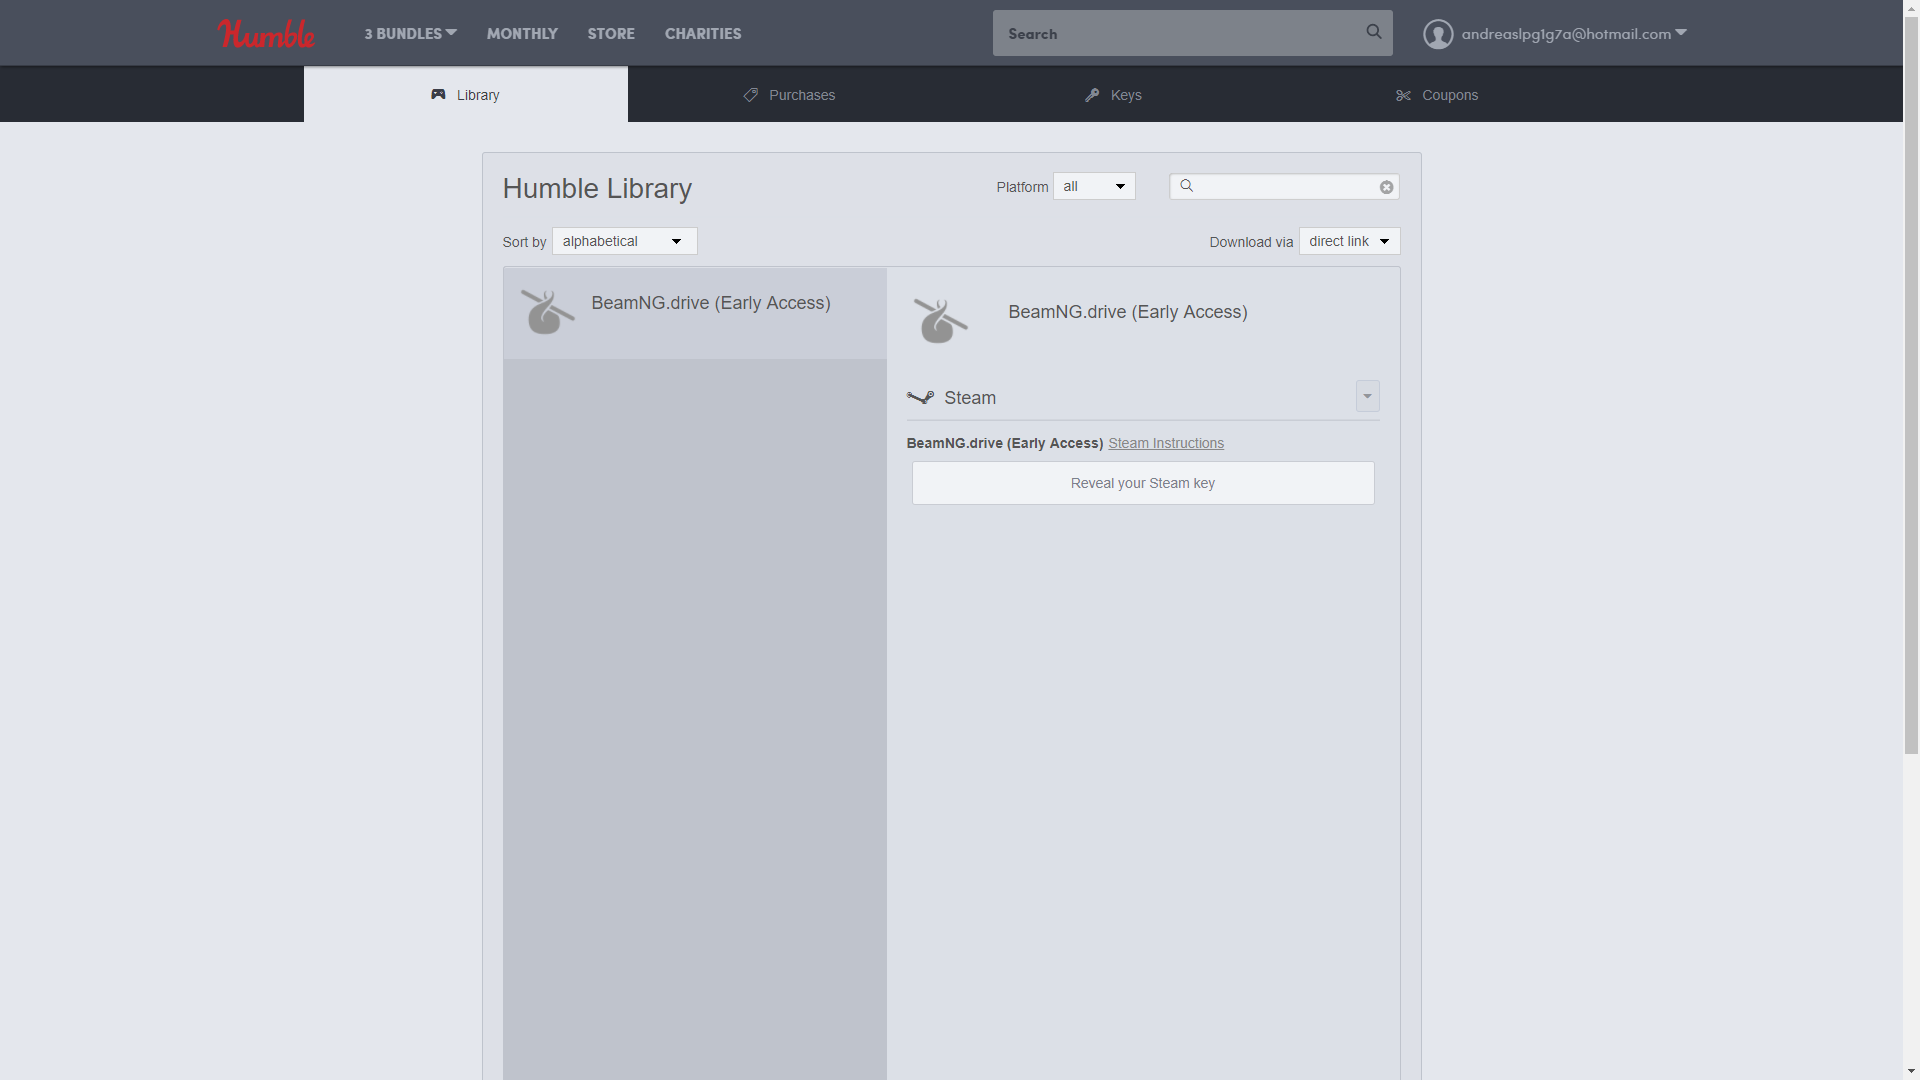Click the page vertical scrollbar
Viewport: 1920px width, 1080px height.
(x=1911, y=385)
